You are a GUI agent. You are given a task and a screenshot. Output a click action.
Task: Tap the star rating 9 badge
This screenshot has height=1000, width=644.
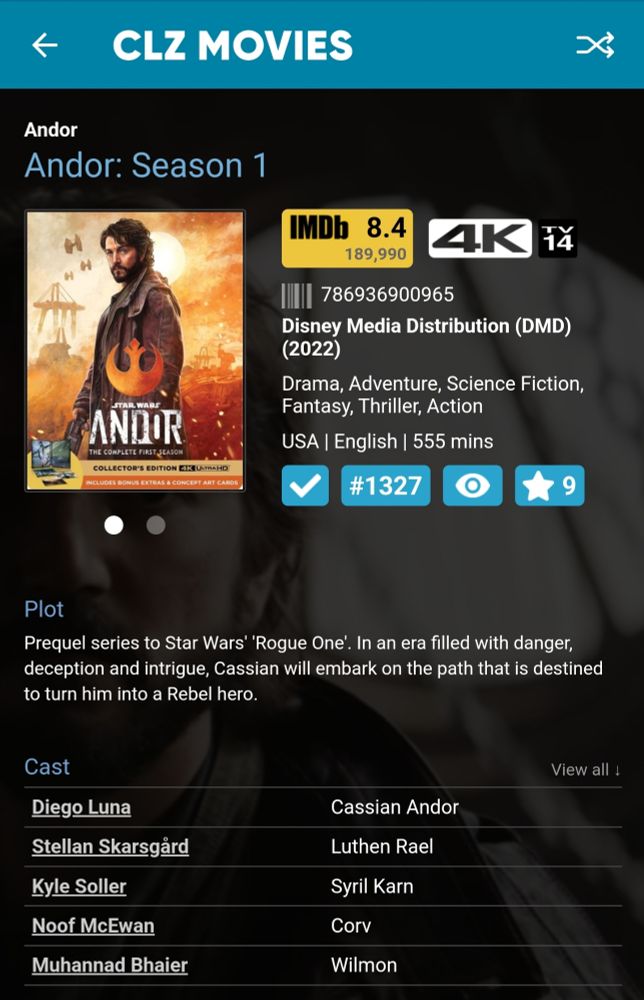(x=550, y=486)
